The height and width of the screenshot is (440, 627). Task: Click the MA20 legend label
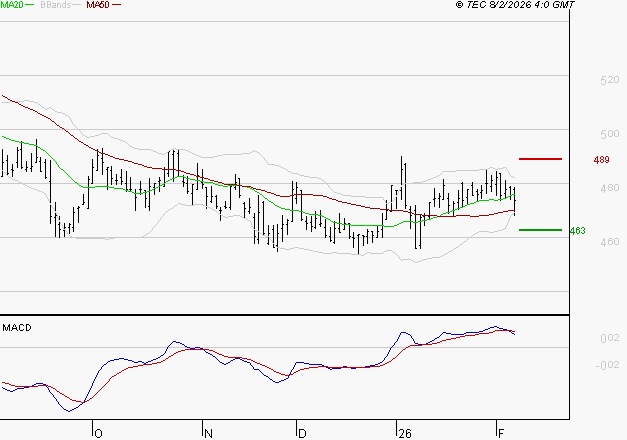(11, 5)
